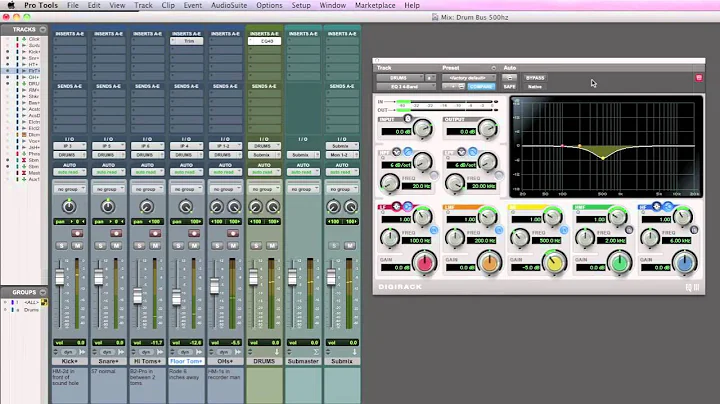Open the Track menu
Viewport: 720px width, 404px height.
(143, 5)
